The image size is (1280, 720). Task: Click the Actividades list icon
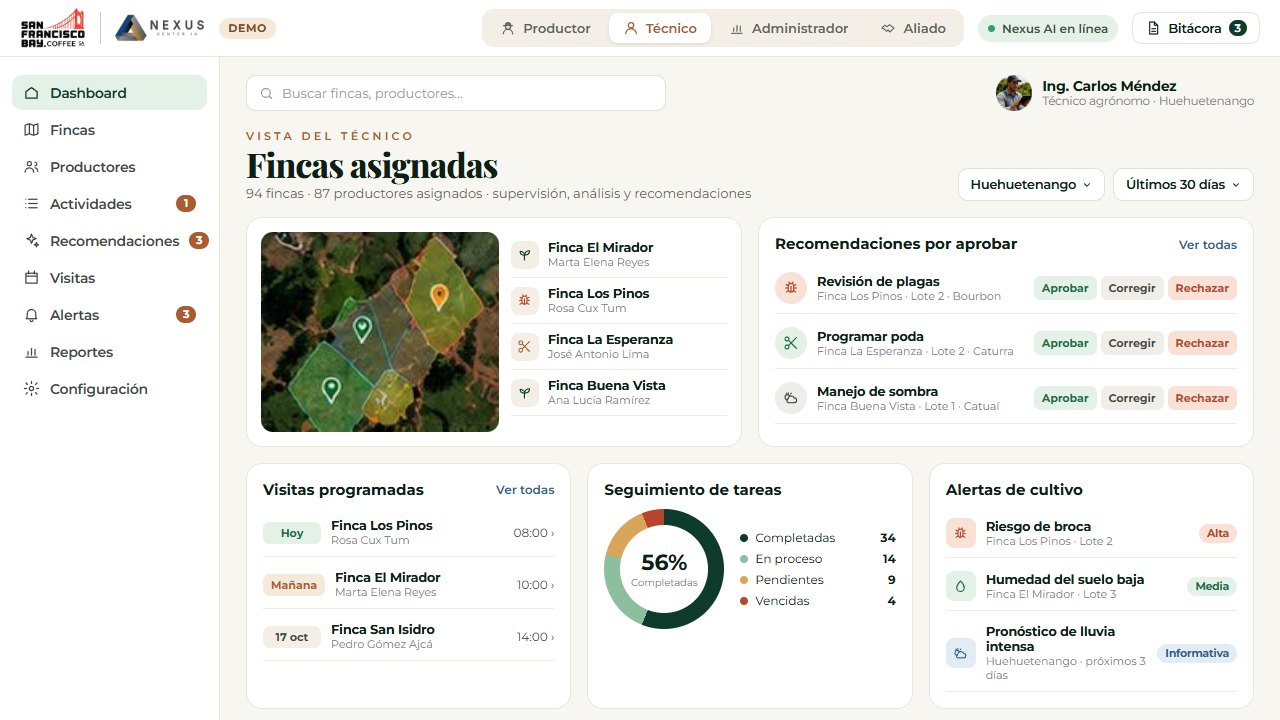click(x=31, y=204)
